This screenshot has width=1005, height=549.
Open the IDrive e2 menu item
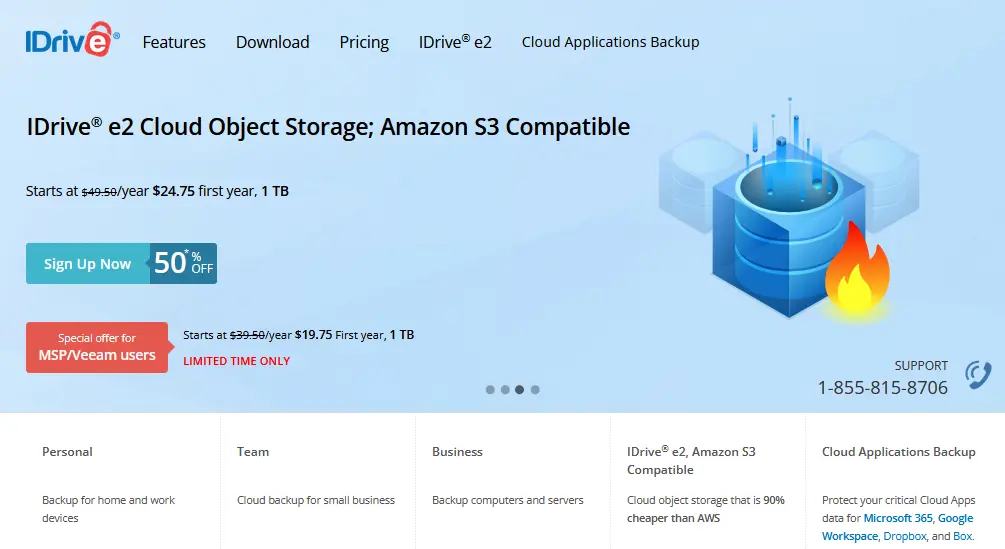pos(455,42)
